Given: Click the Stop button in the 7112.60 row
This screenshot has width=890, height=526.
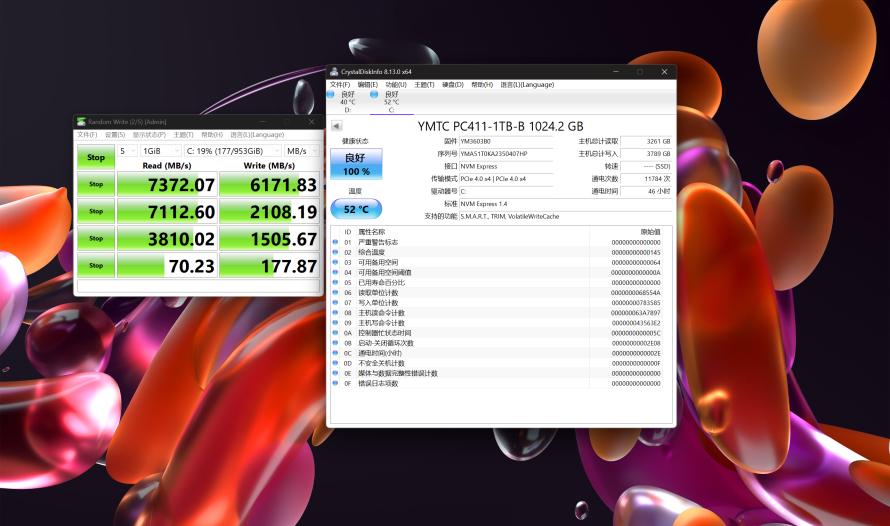Looking at the screenshot, I should [x=96, y=211].
